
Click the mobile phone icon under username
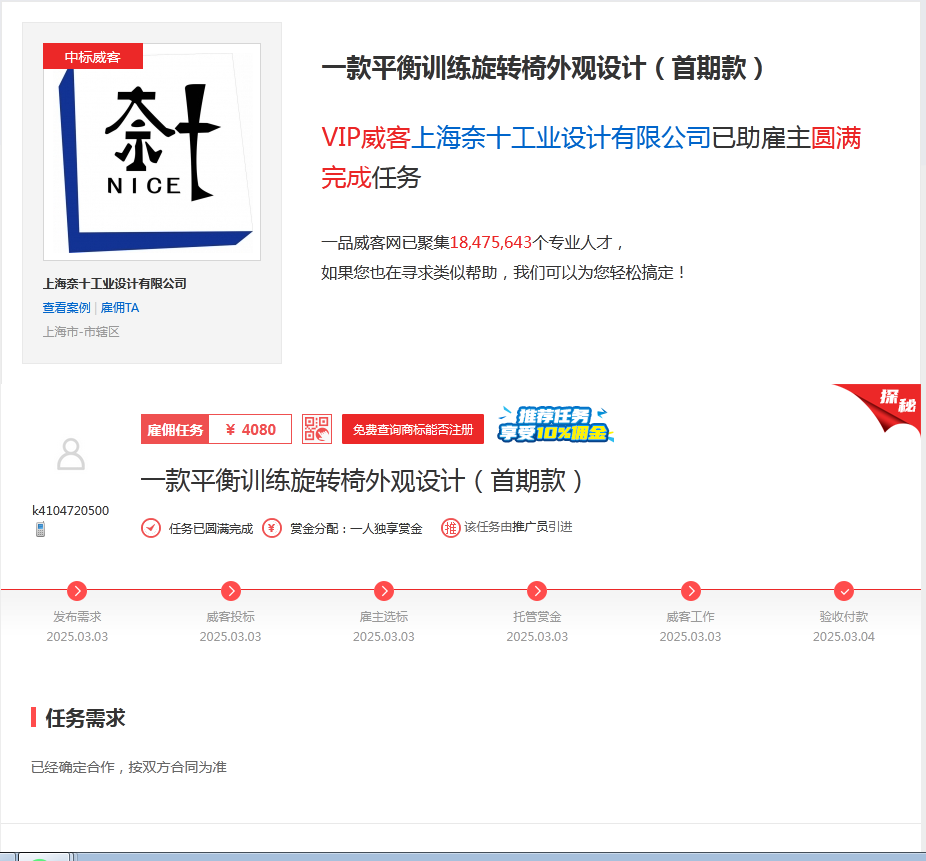pos(40,530)
